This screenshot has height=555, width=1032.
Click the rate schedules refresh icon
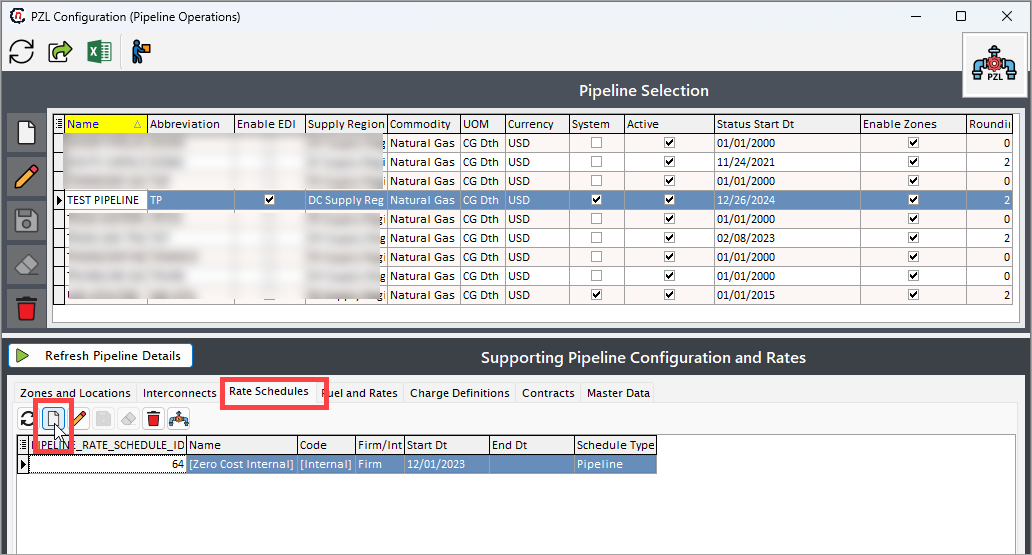27,419
